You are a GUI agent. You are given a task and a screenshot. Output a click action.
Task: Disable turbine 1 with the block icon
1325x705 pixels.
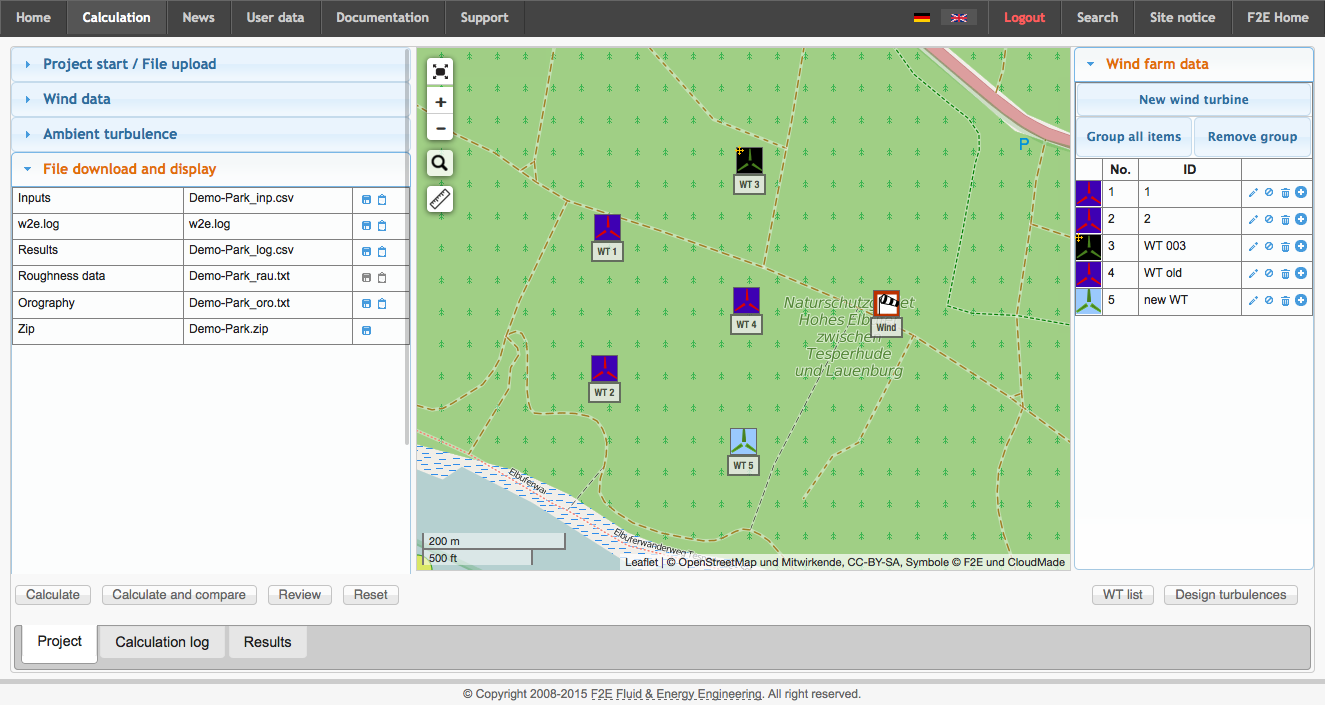tap(1269, 192)
